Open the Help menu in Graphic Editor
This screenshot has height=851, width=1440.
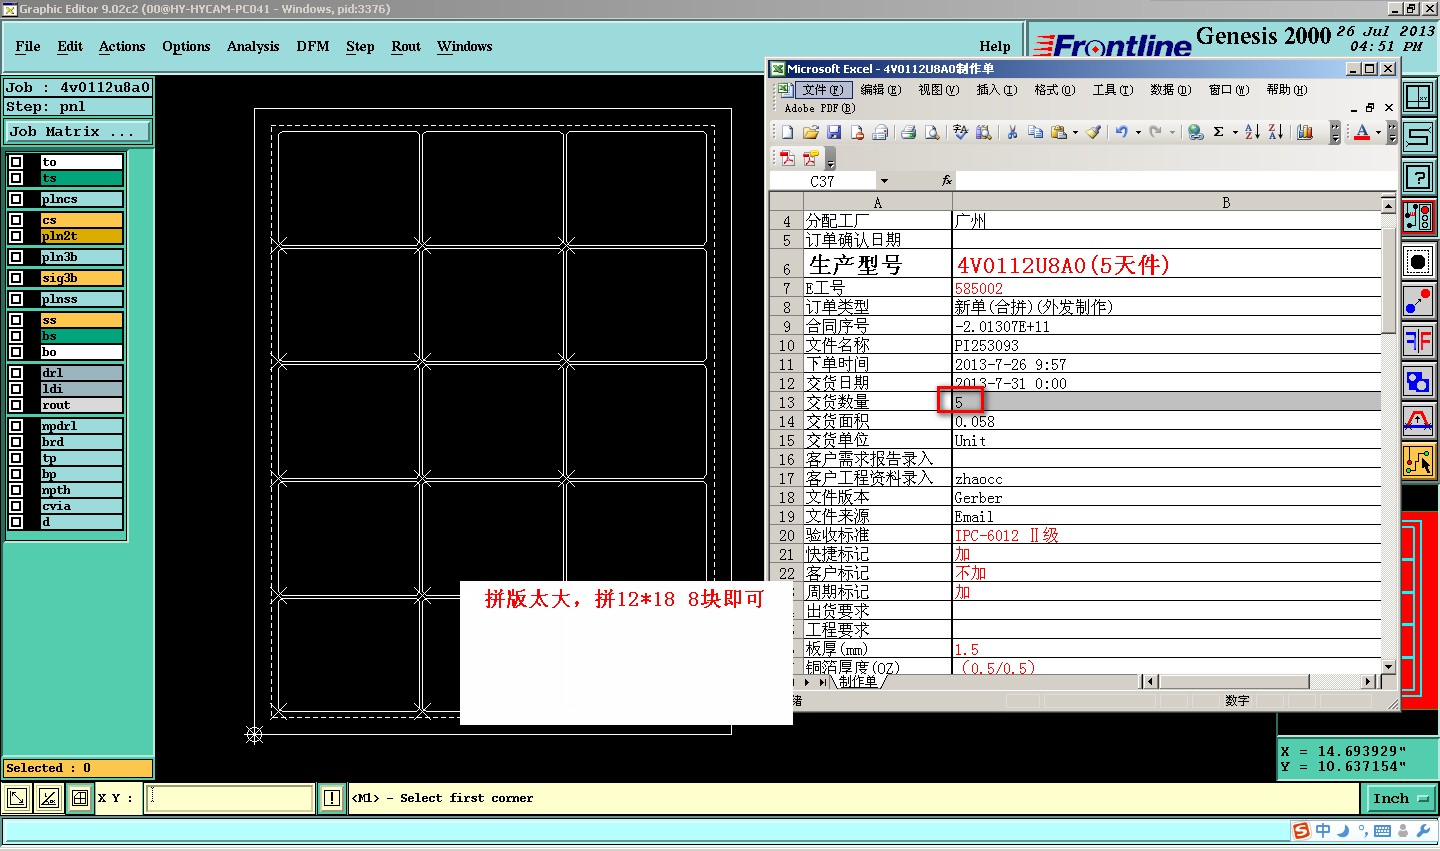[x=995, y=46]
